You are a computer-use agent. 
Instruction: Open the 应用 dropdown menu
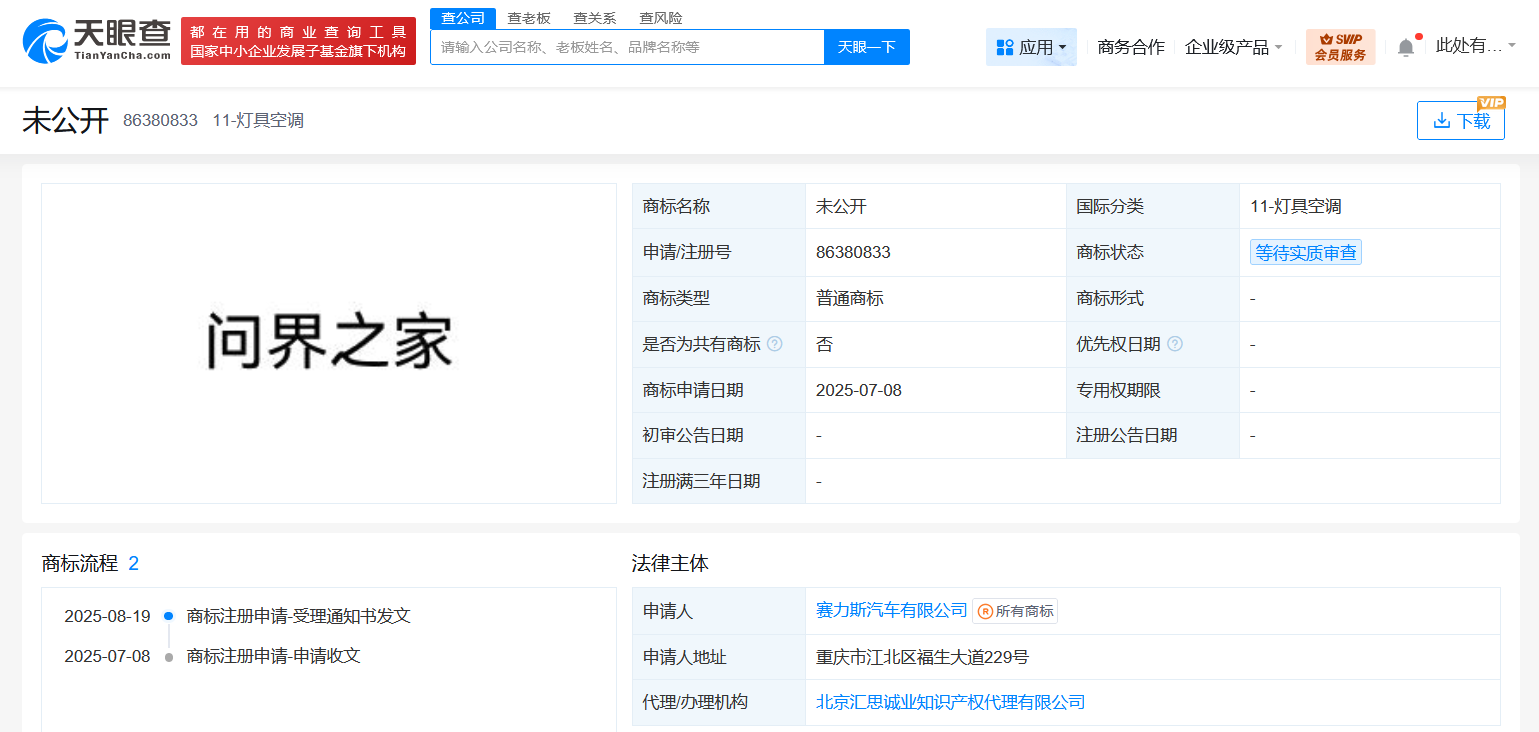click(x=1031, y=47)
